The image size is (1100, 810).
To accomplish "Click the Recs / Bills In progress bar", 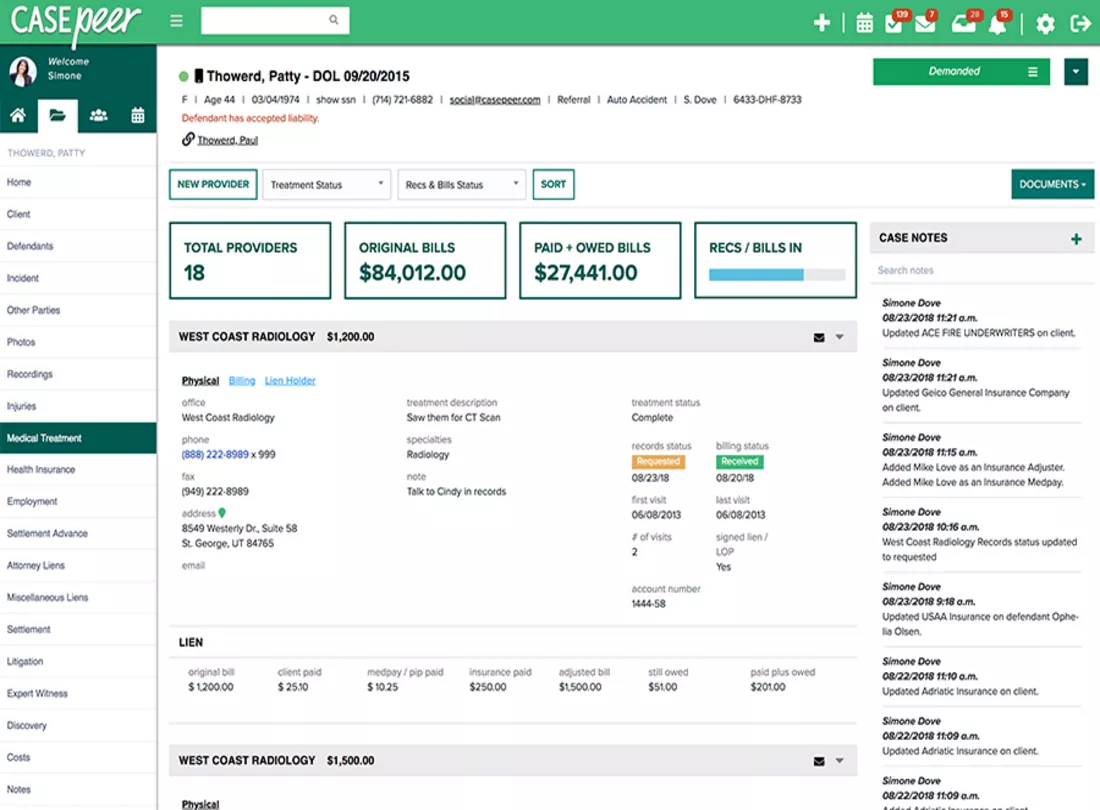I will click(777, 275).
